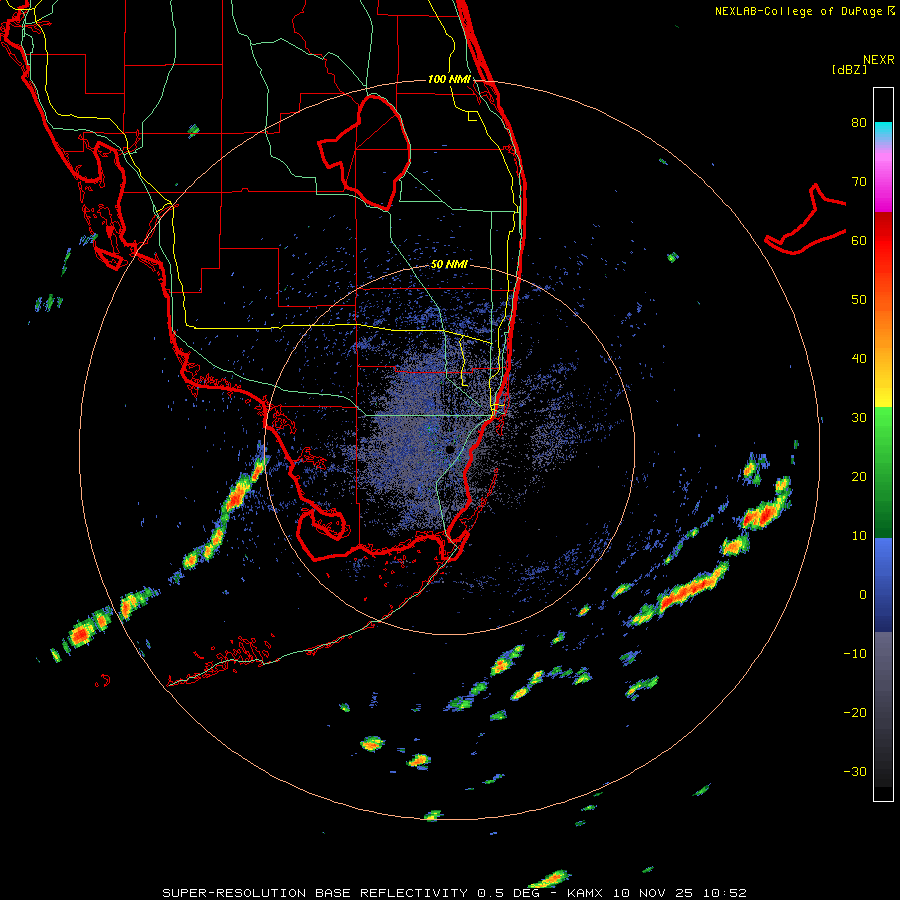Screen dimensions: 900x900
Task: Click the 60 value on the dBZ scale
Action: (859, 240)
